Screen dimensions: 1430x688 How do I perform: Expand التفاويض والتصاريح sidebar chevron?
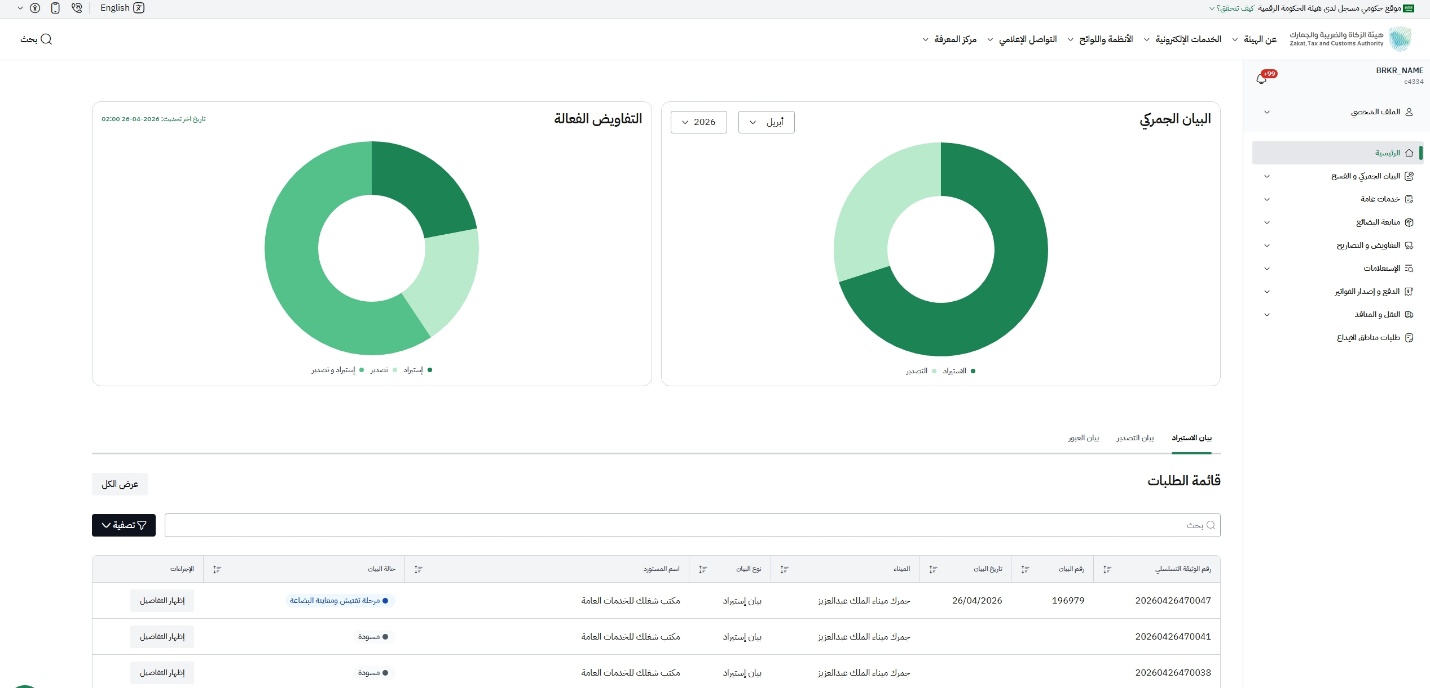pyautogui.click(x=1267, y=245)
